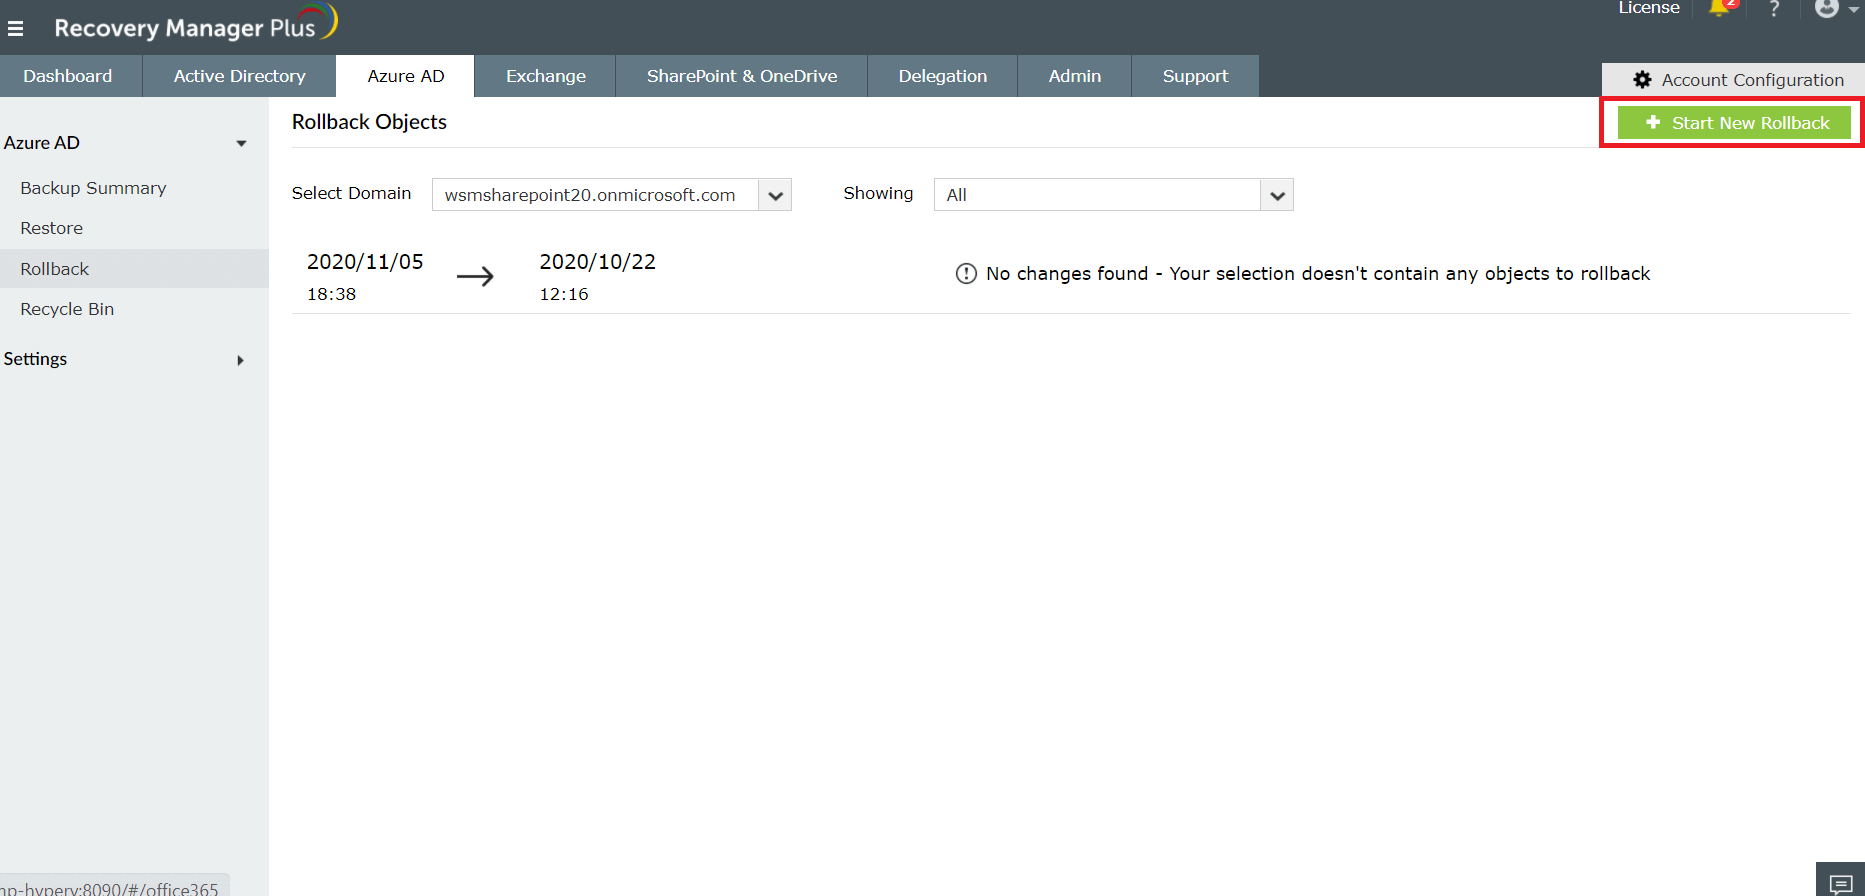The image size is (1865, 896).
Task: Collapse the Azure AD sidebar section
Action: pos(241,144)
